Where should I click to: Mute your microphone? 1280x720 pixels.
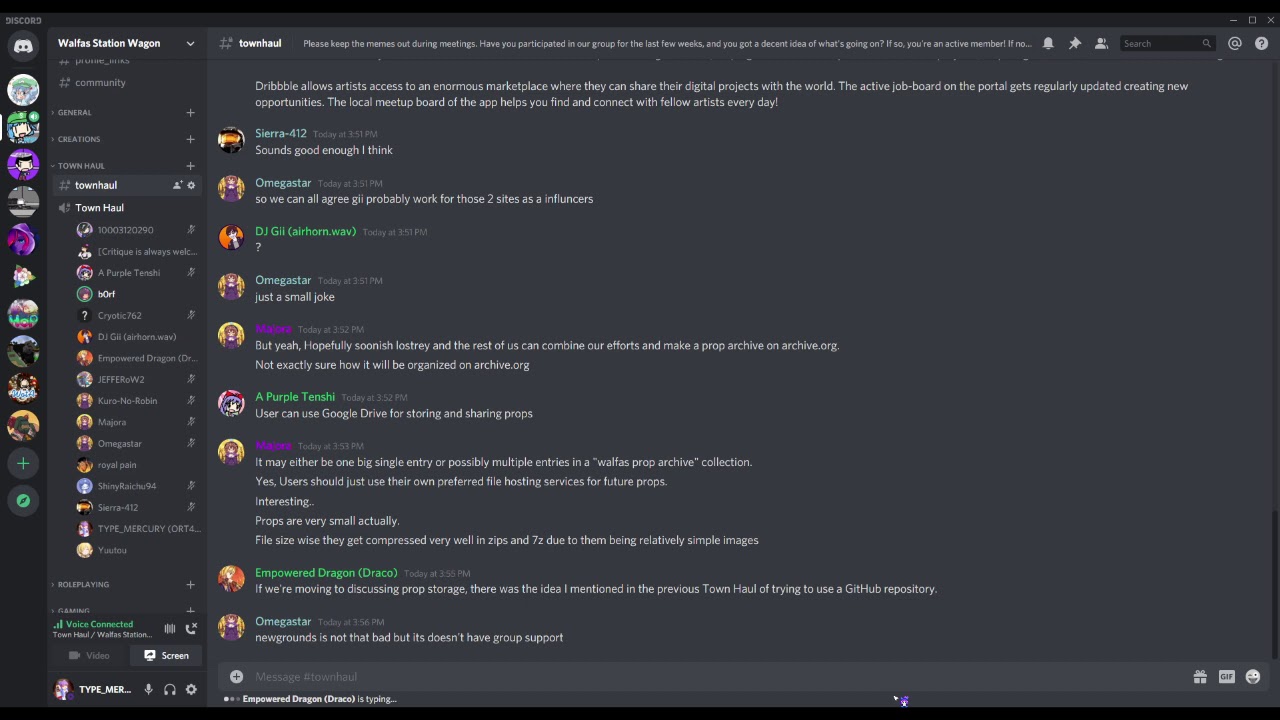(x=148, y=689)
